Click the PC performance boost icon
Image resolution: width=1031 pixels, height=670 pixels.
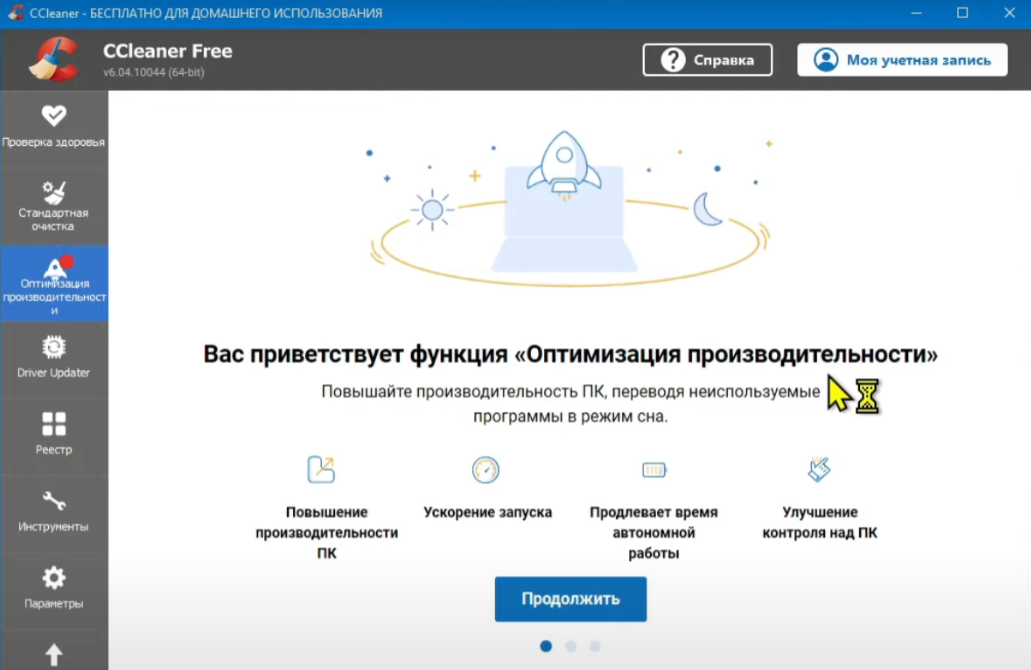point(322,469)
